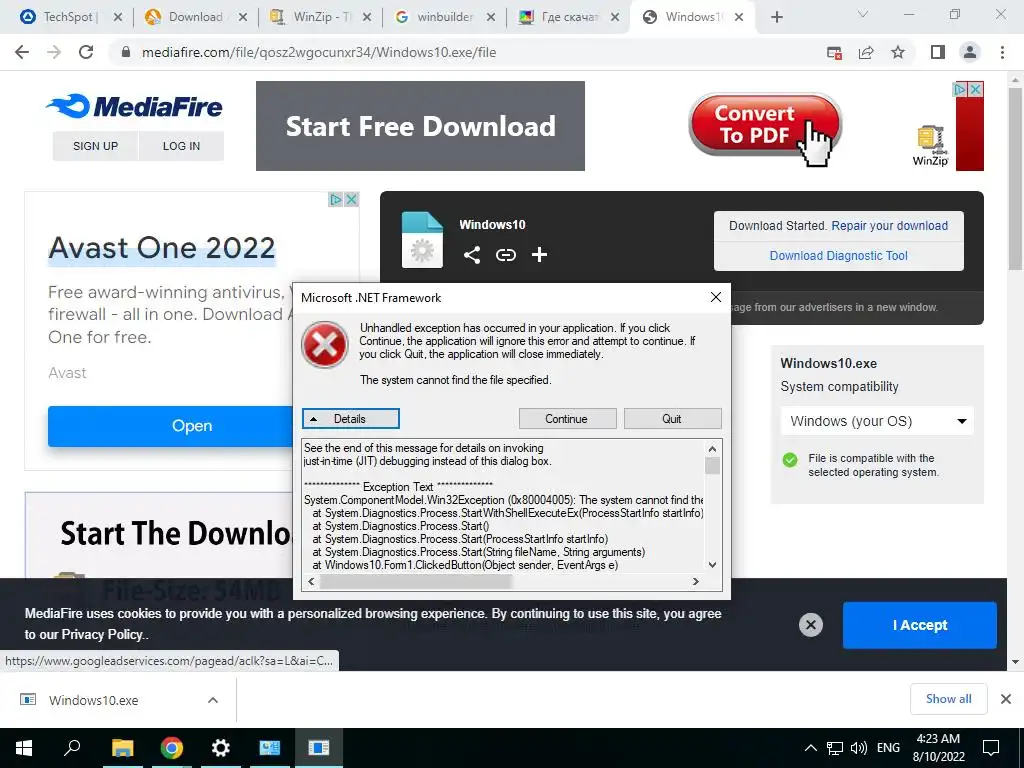Click the Convert To PDF ad button

click(764, 124)
